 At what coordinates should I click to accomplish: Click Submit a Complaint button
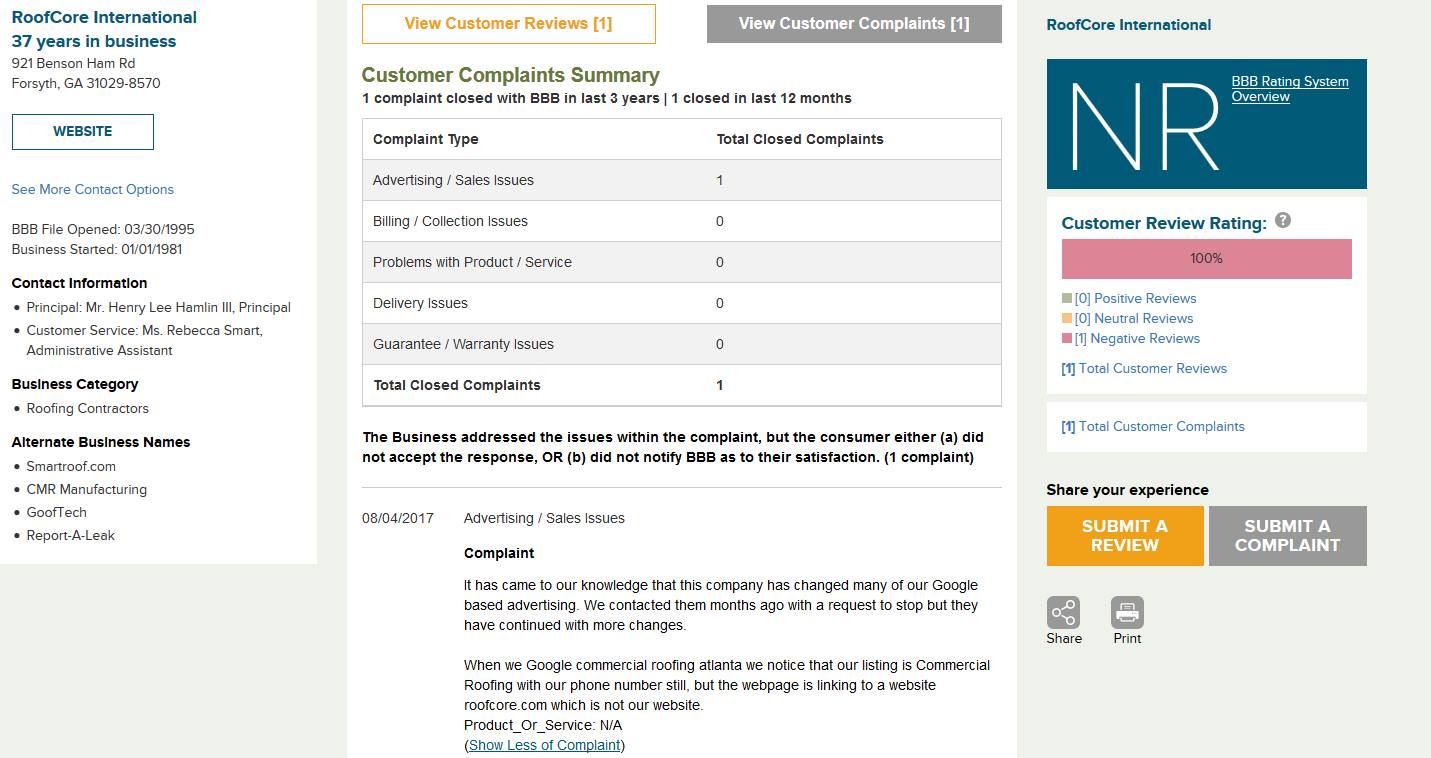[x=1287, y=536]
